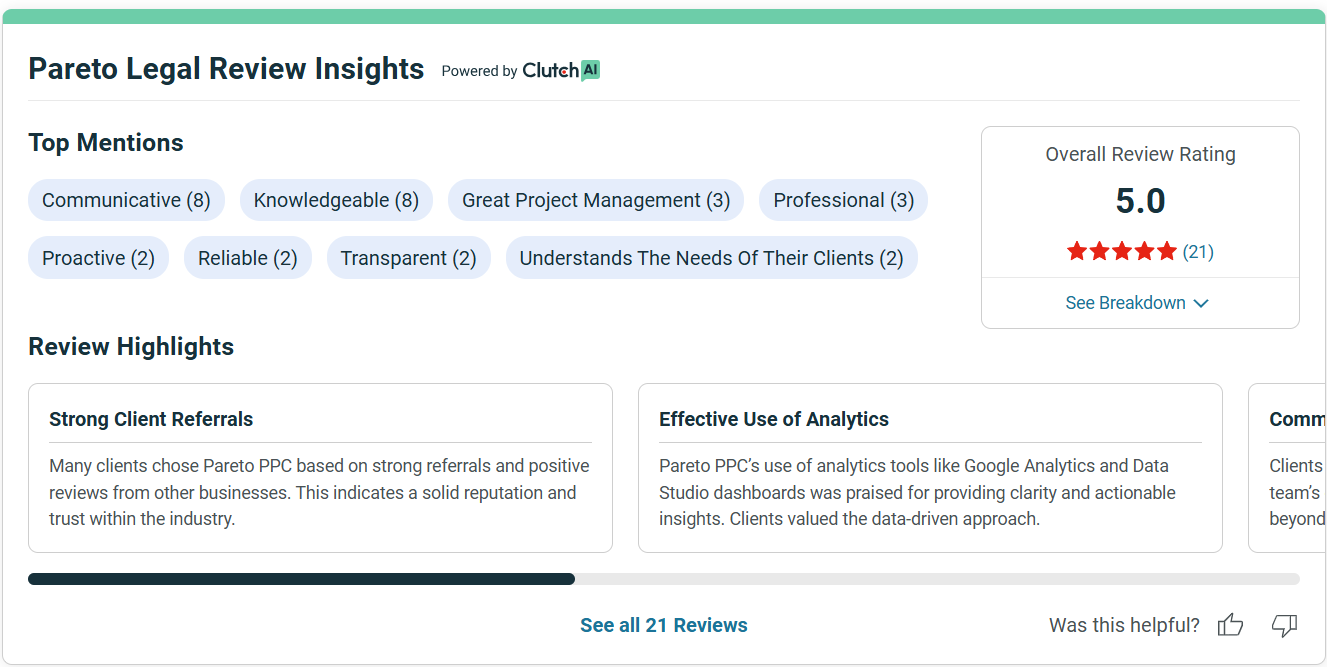
Task: Open the Strong Client Referrals highlight card
Action: click(x=320, y=468)
